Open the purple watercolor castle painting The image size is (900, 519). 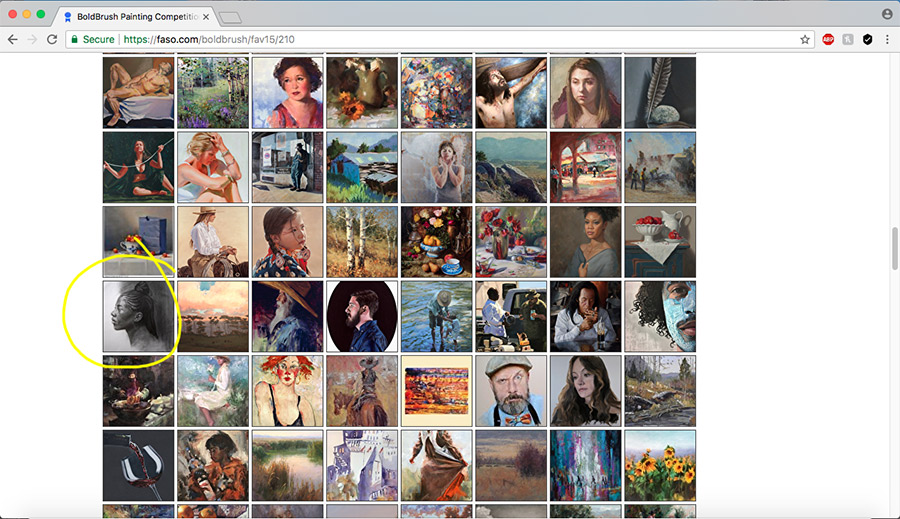[362, 466]
